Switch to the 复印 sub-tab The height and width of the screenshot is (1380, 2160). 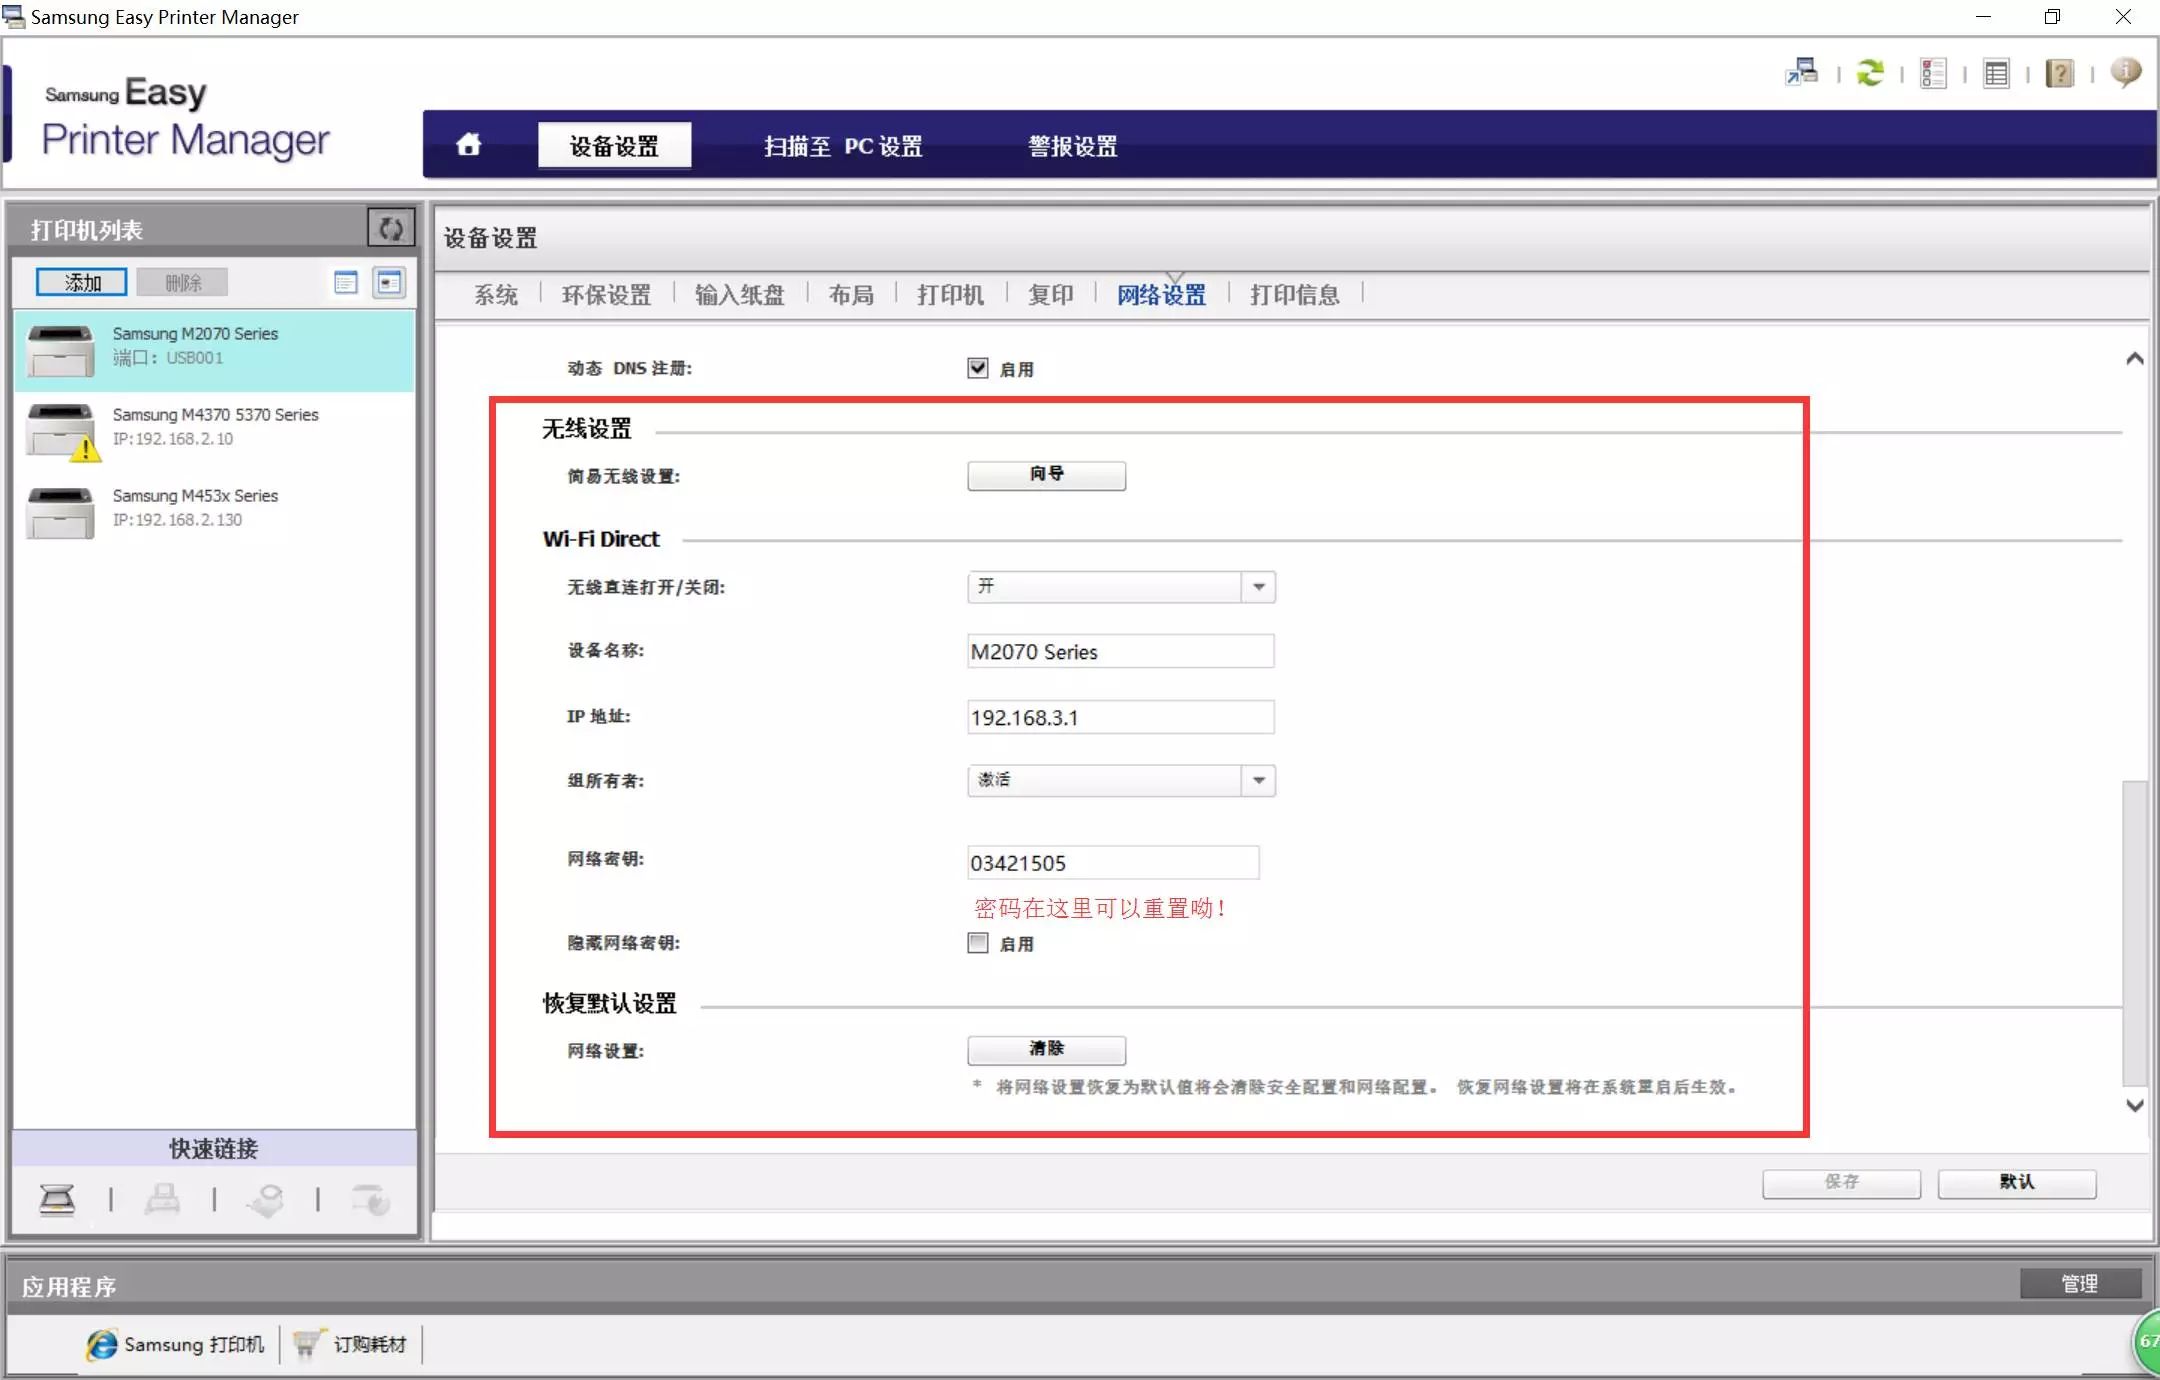click(1050, 294)
